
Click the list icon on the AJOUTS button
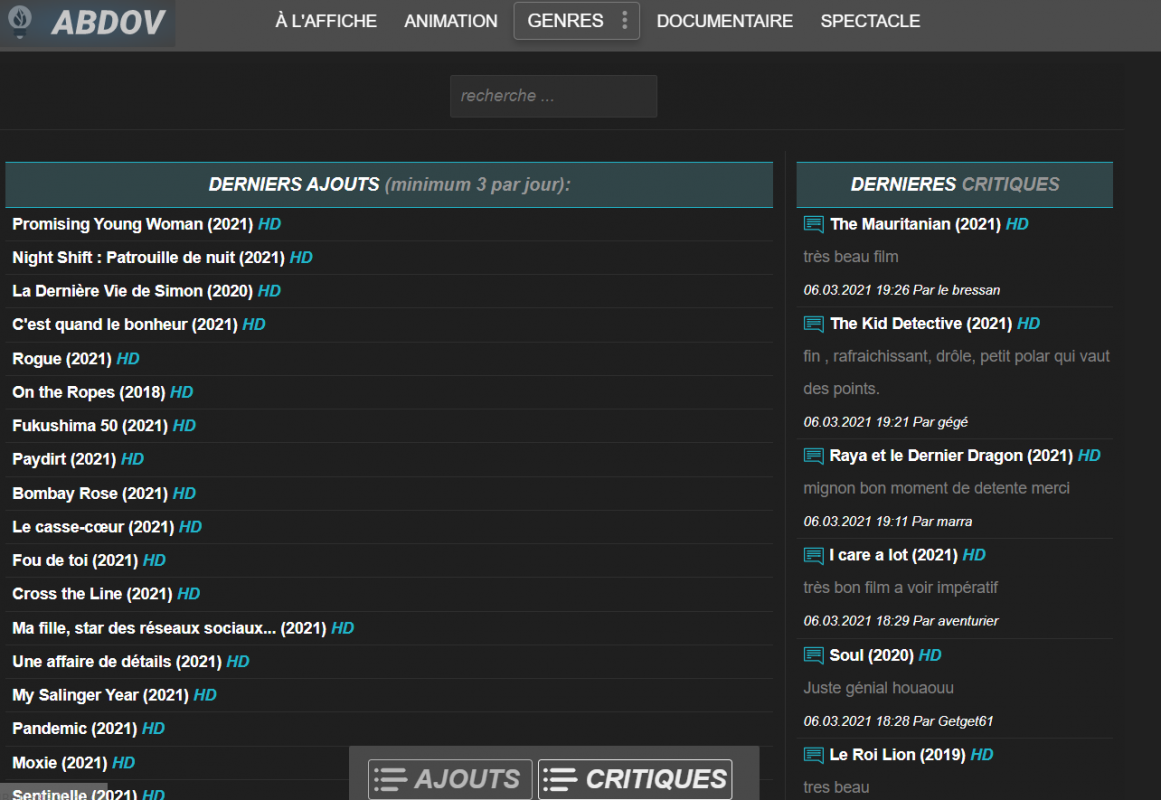(x=390, y=779)
